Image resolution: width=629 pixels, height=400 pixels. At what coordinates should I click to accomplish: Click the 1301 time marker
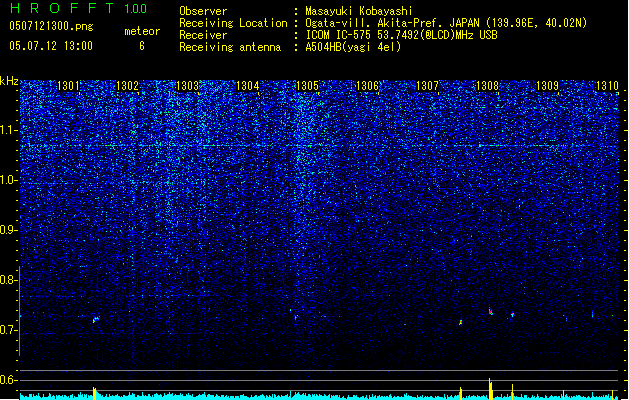tap(68, 86)
